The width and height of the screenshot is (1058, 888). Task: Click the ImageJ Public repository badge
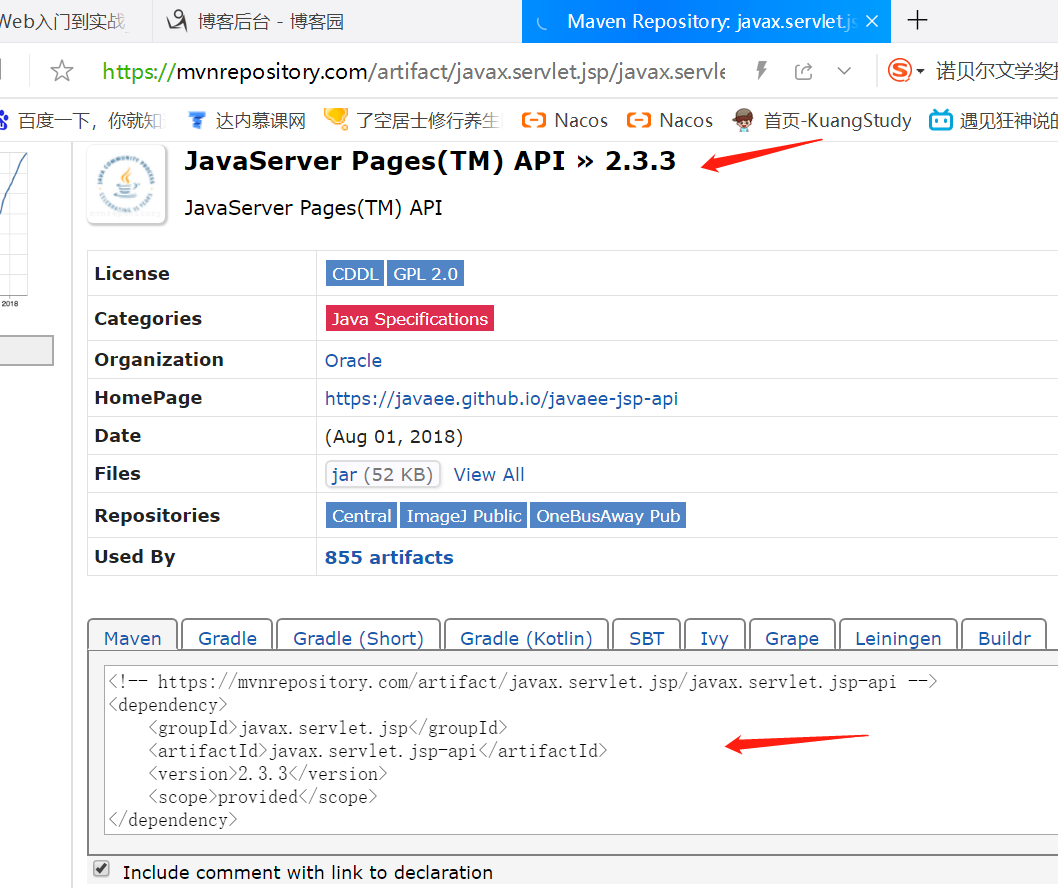pos(464,516)
